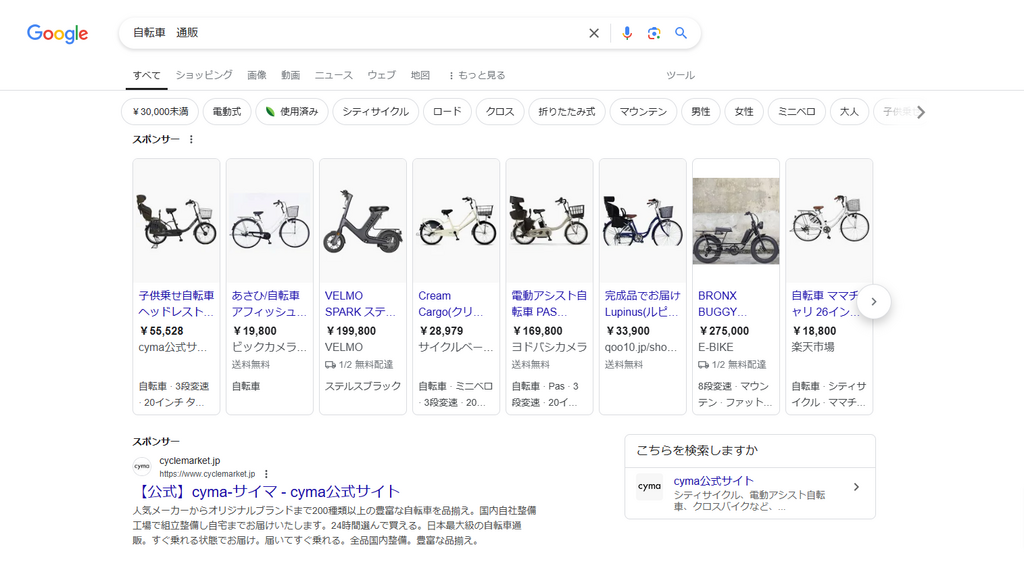Open the Cream Cargo product link
1024x566 pixels.
(x=451, y=304)
